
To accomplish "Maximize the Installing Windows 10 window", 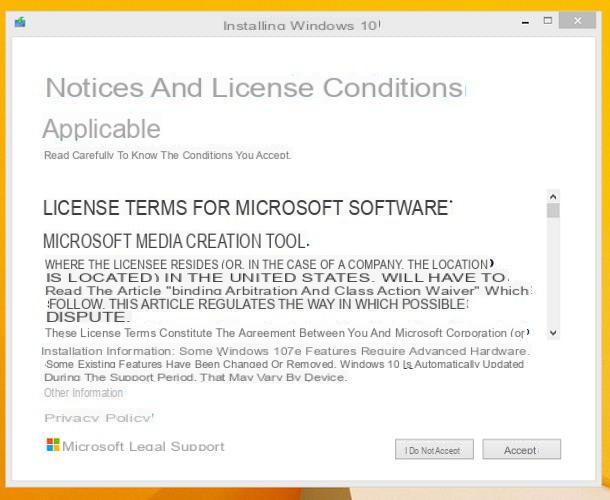I will coord(548,21).
